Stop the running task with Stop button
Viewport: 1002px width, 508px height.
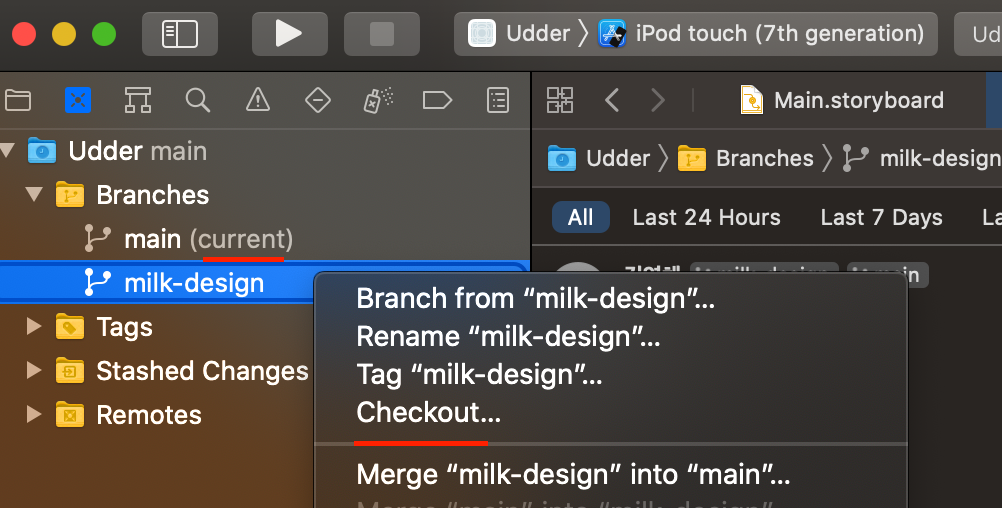(x=382, y=33)
